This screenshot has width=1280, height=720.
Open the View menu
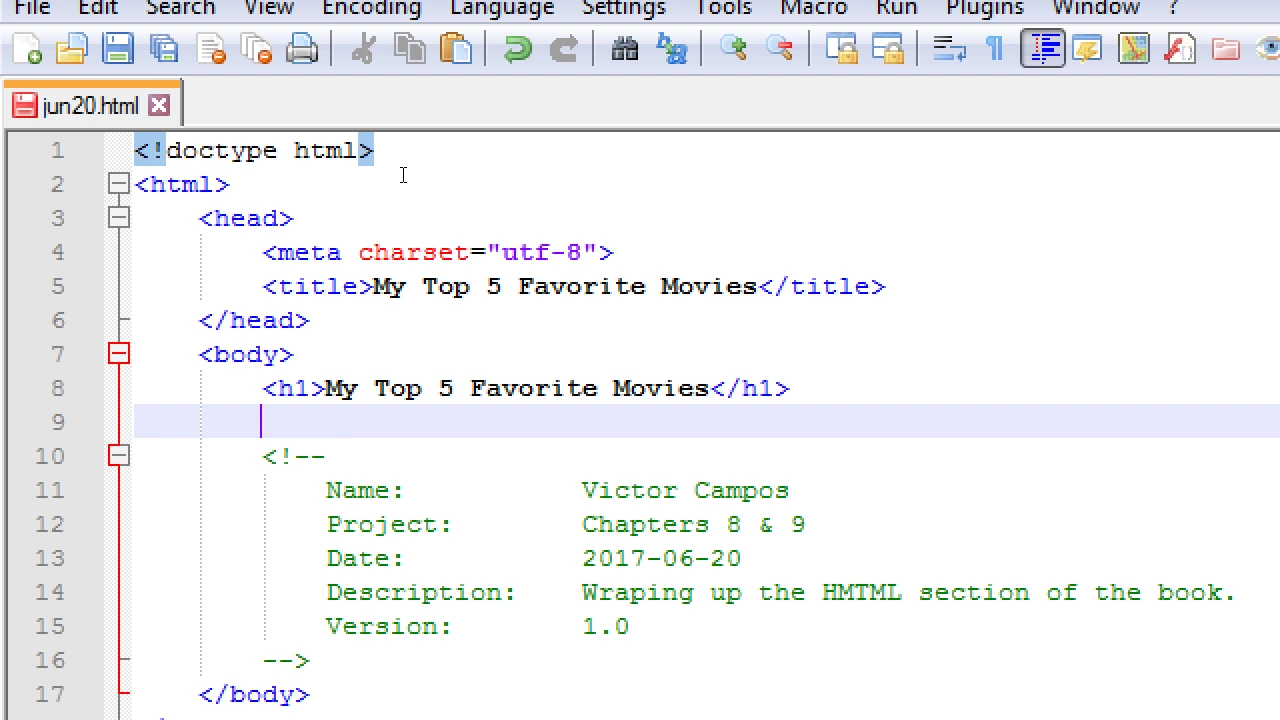click(x=269, y=8)
